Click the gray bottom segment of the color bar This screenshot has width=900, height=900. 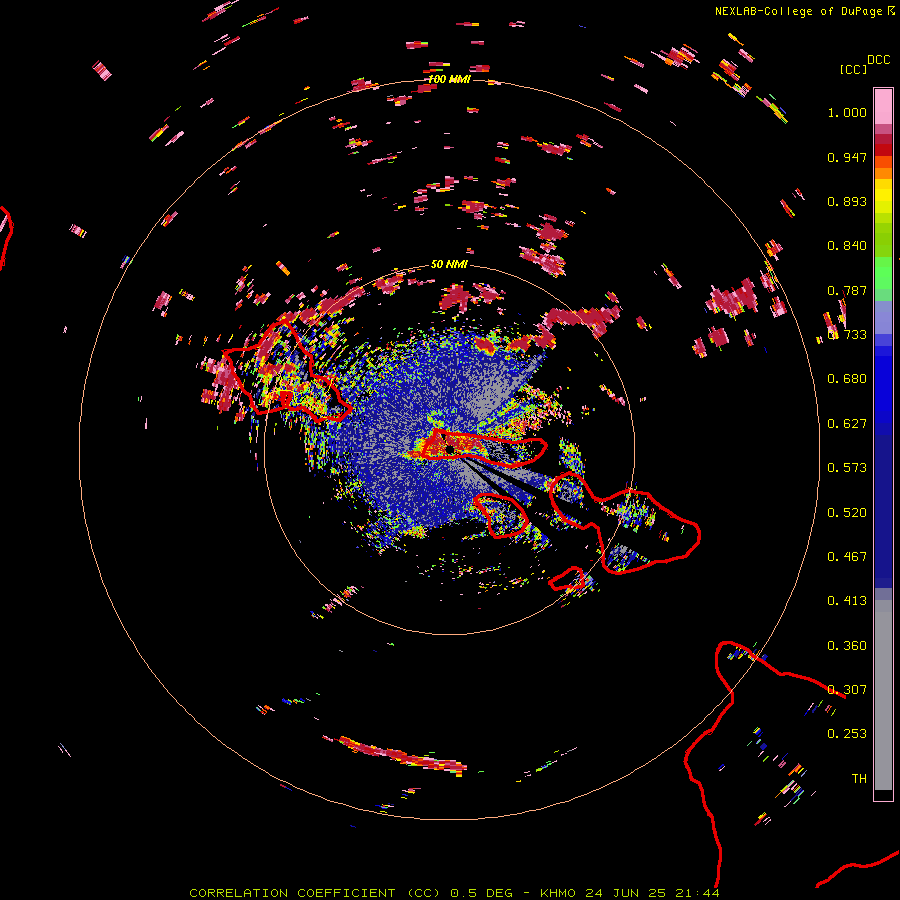tap(883, 695)
